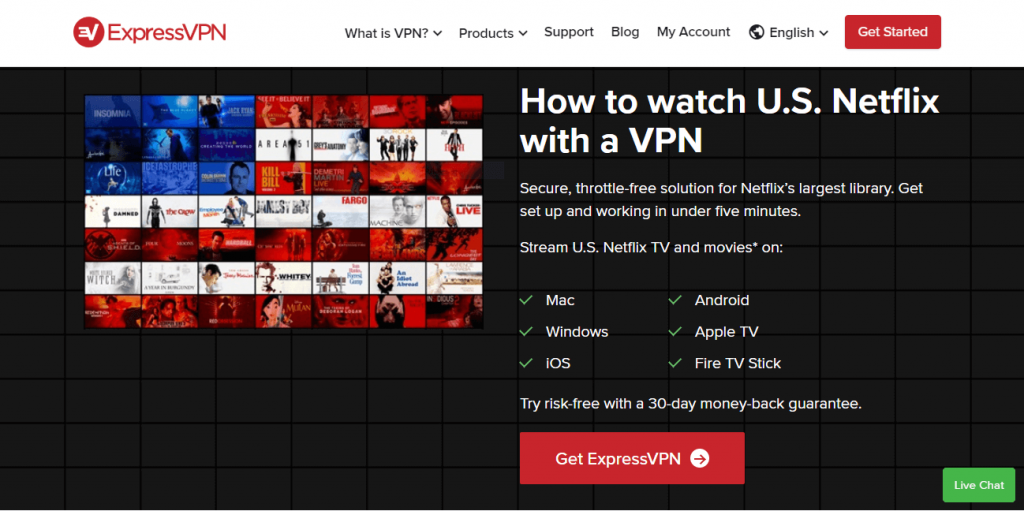Click The Crow poster

pos(169,211)
